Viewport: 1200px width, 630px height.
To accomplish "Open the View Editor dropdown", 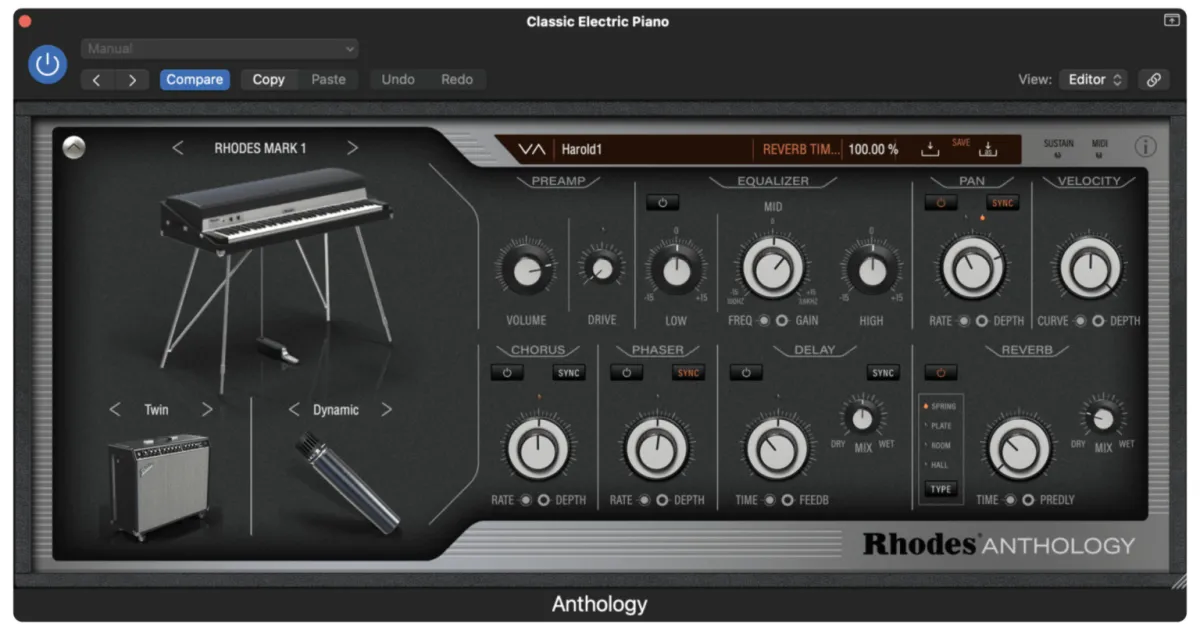I will click(1094, 80).
